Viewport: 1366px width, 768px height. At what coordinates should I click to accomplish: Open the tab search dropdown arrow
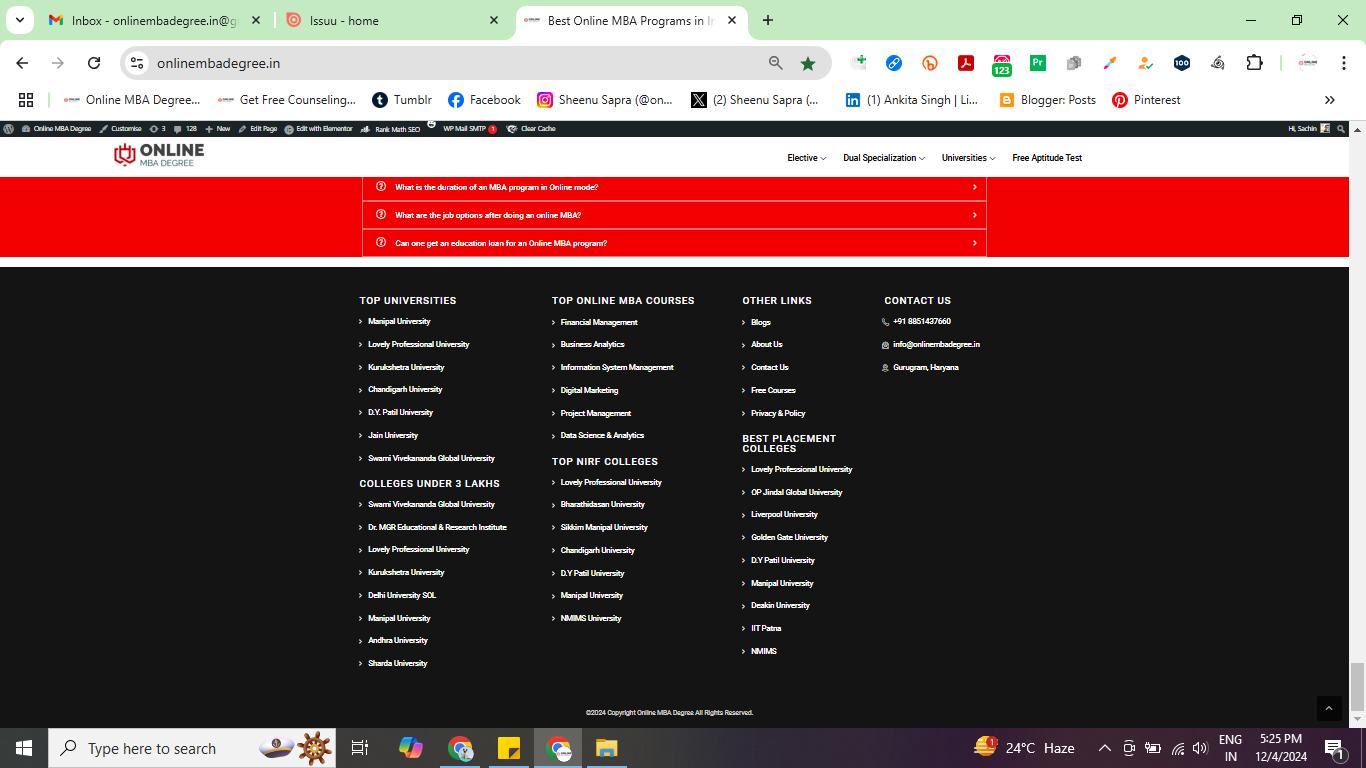(x=20, y=20)
